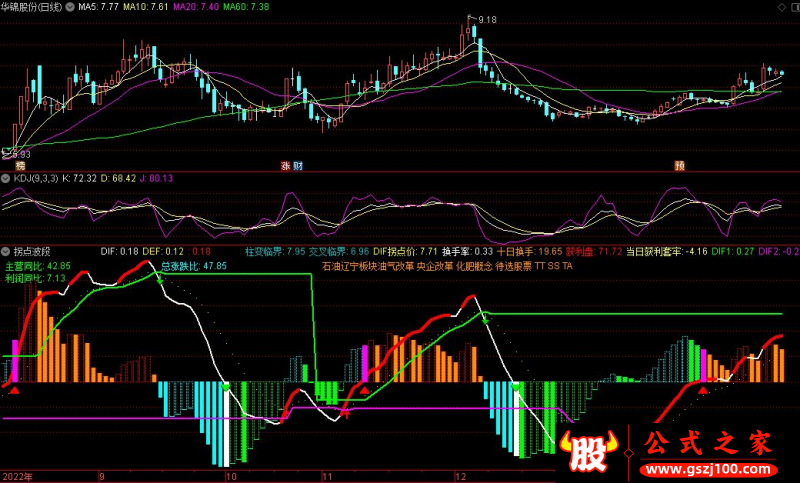This screenshot has width=800, height=483.
Task: Click the MA60: 7.38 label
Action: [246, 7]
